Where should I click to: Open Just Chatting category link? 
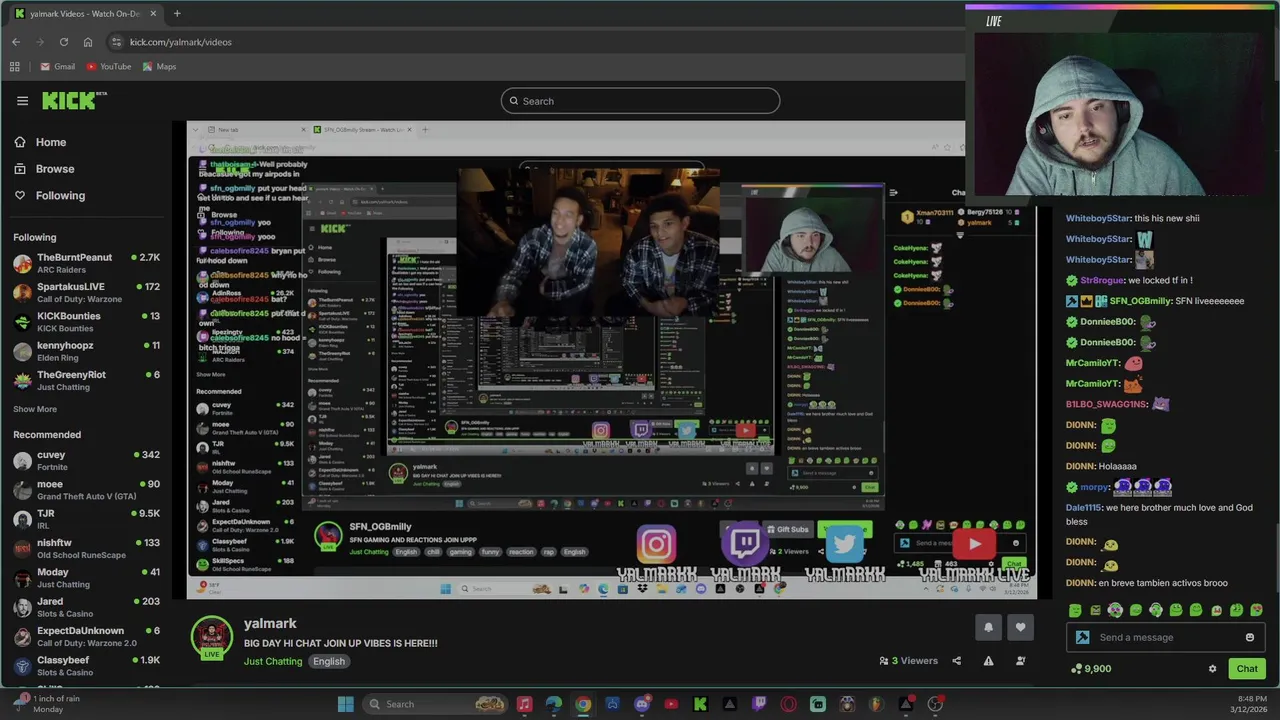[x=273, y=661]
